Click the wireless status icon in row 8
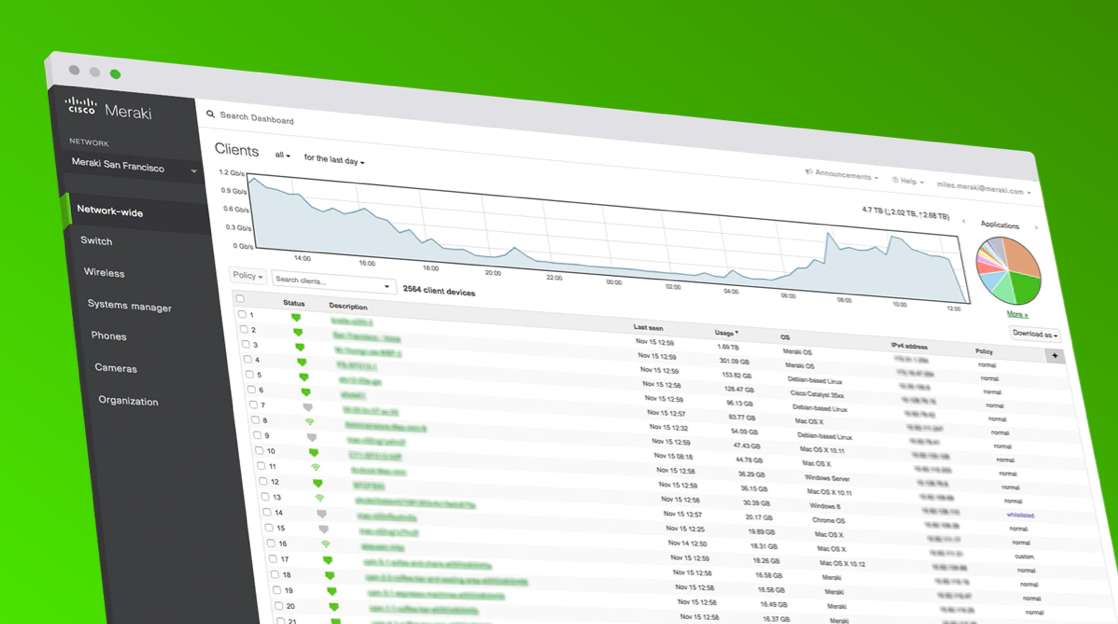 [309, 422]
